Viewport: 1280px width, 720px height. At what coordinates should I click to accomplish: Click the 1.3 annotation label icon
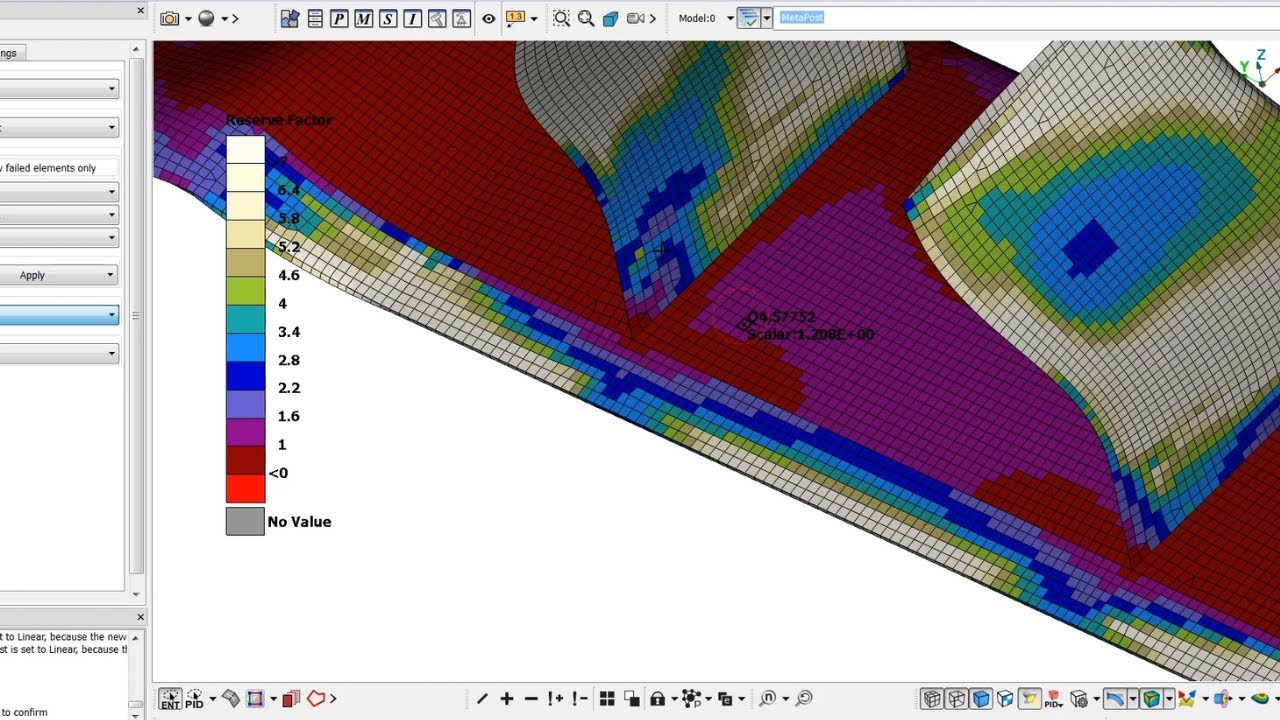pyautogui.click(x=515, y=18)
